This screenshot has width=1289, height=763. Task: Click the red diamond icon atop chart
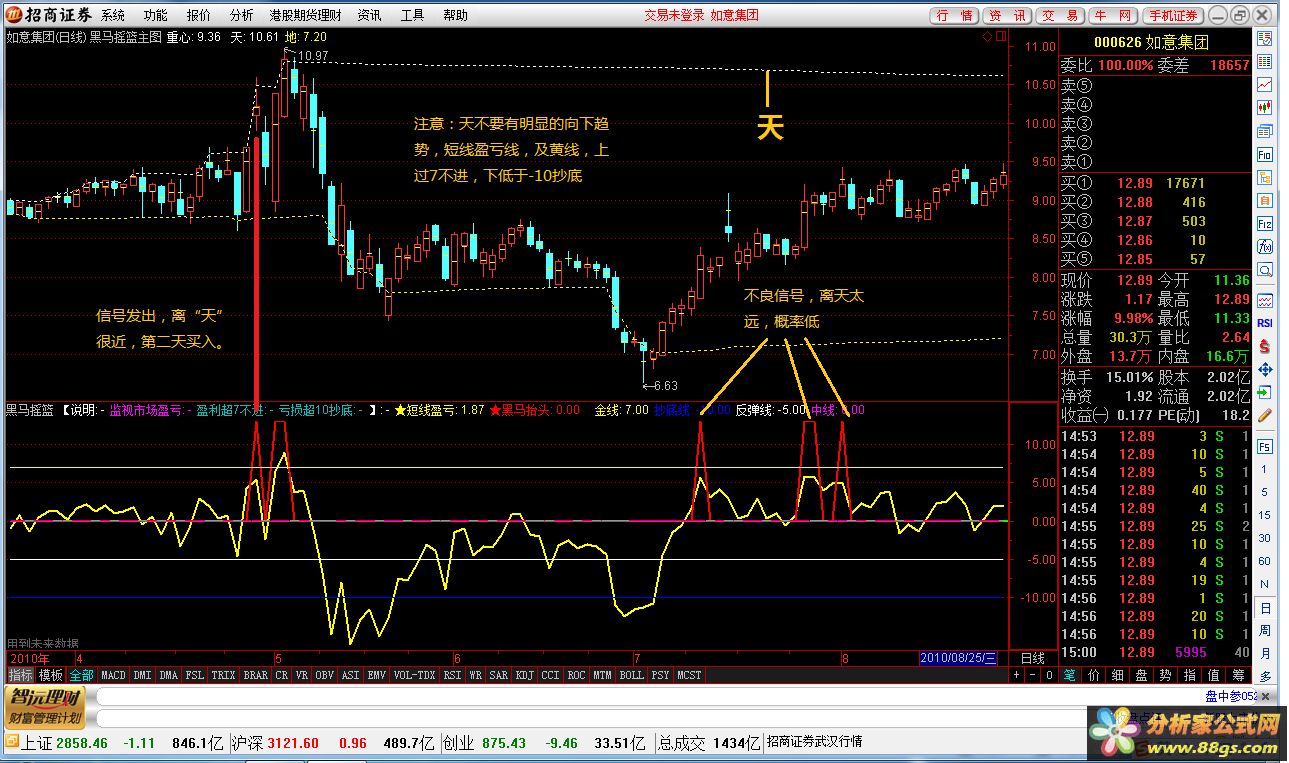tap(987, 37)
